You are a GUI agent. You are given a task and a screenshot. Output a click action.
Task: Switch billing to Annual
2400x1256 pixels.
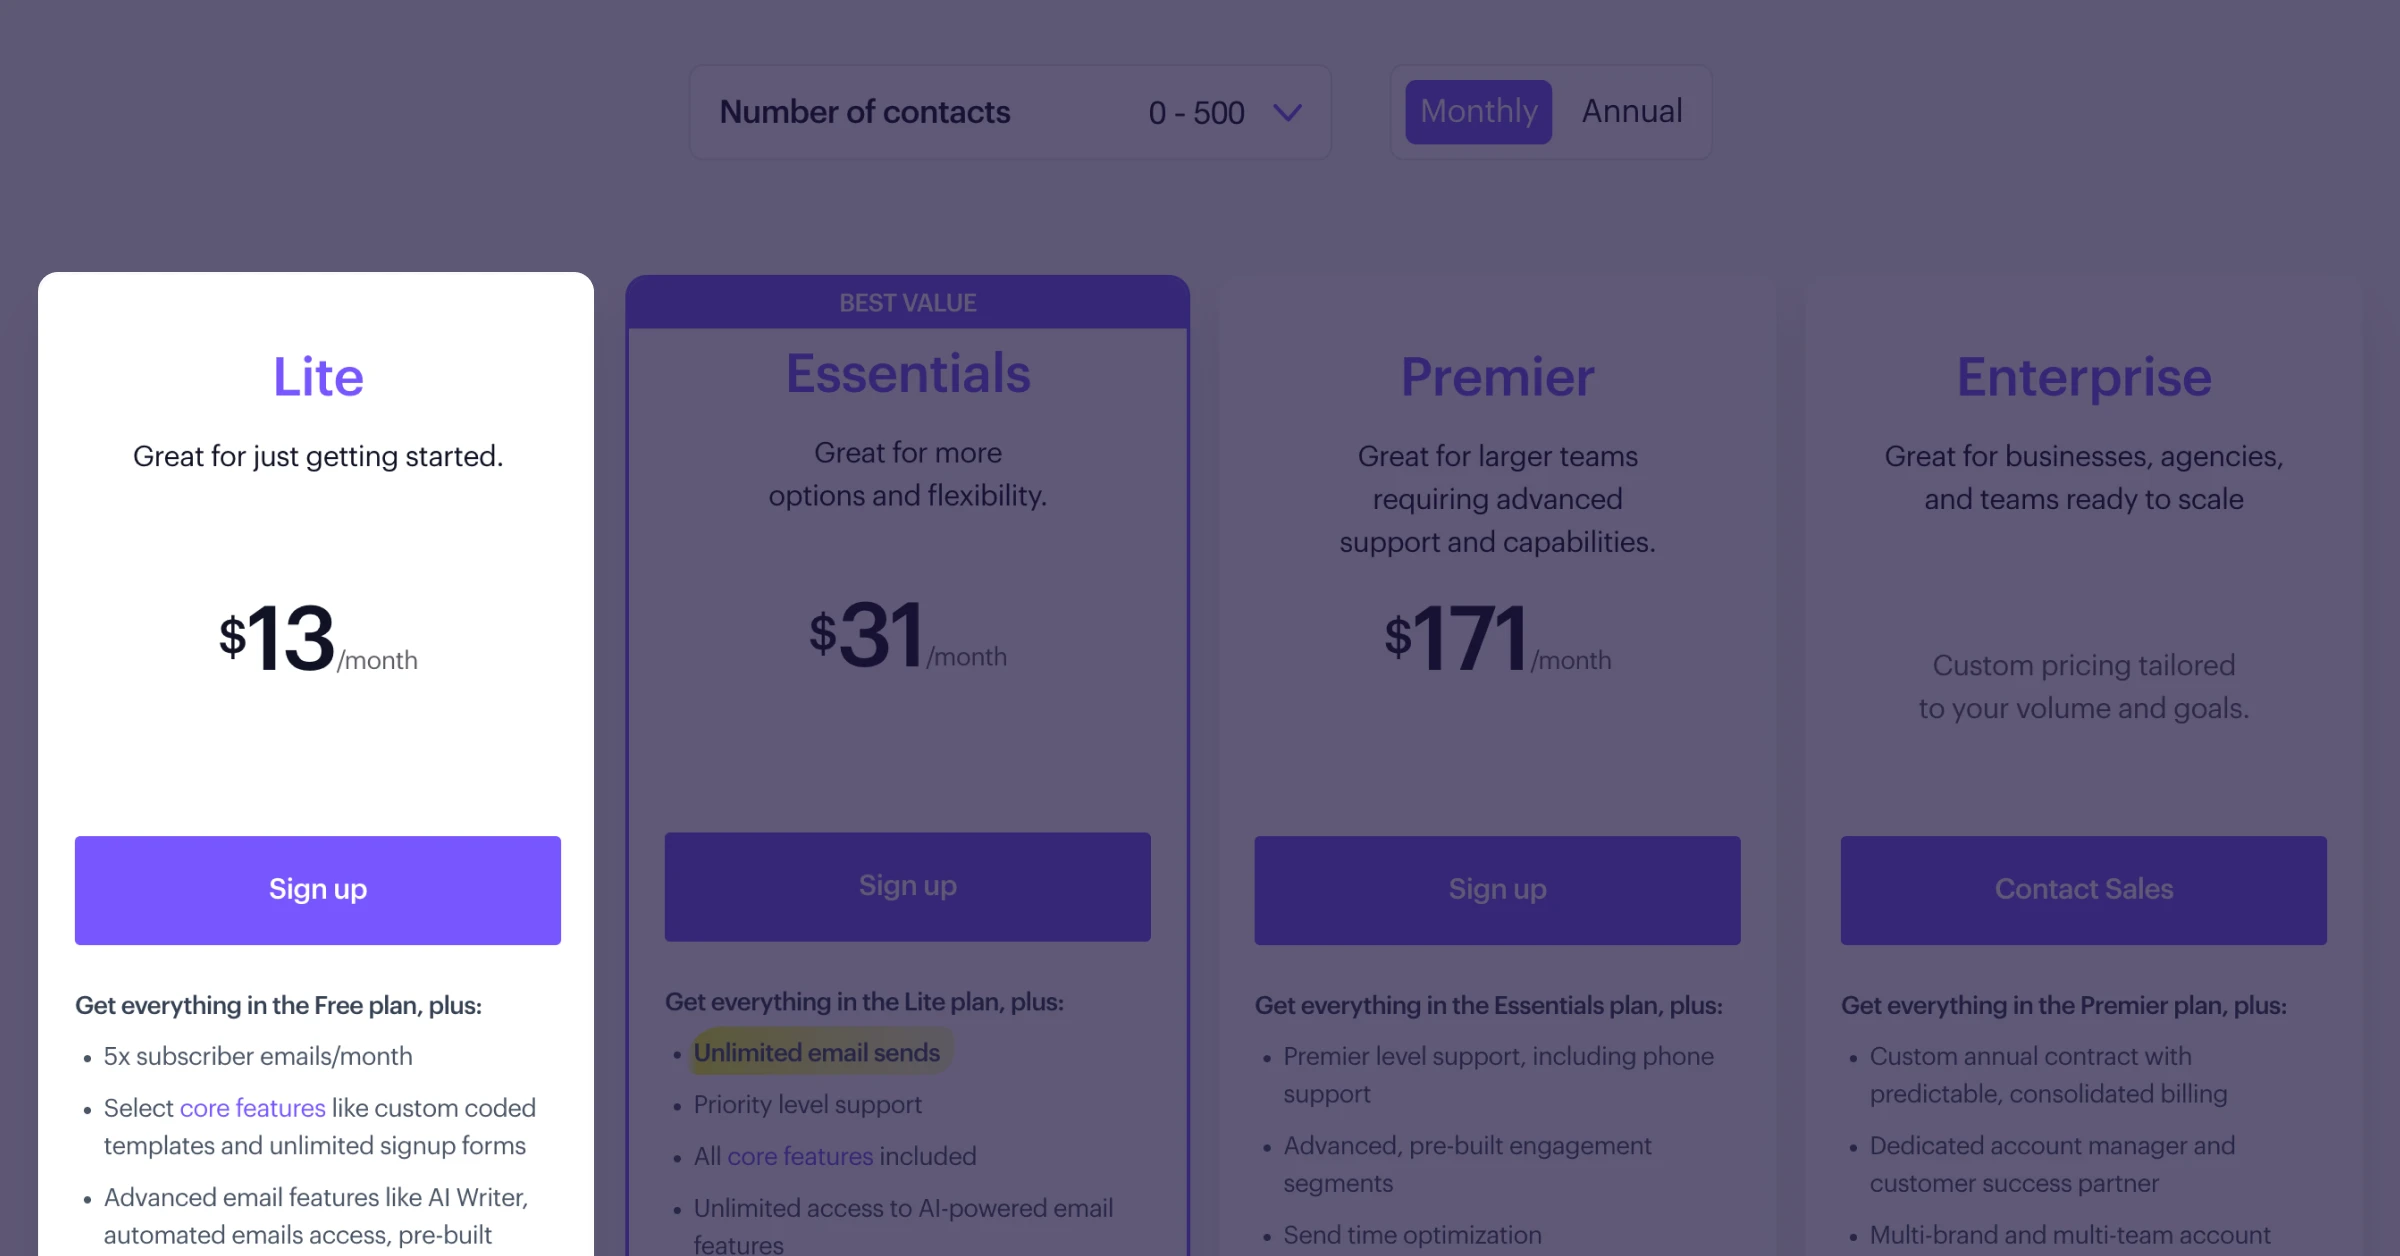tap(1631, 111)
